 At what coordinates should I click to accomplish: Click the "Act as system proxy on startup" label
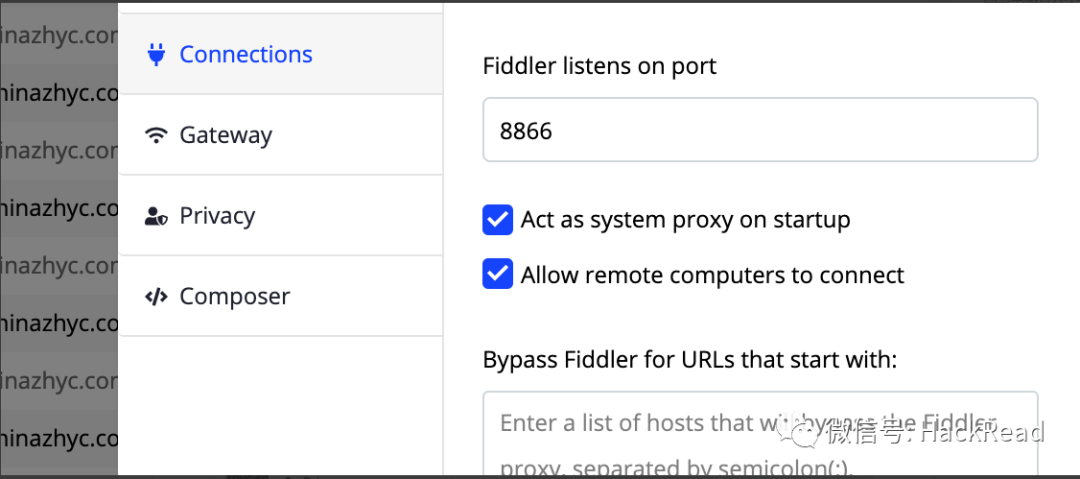(x=685, y=220)
